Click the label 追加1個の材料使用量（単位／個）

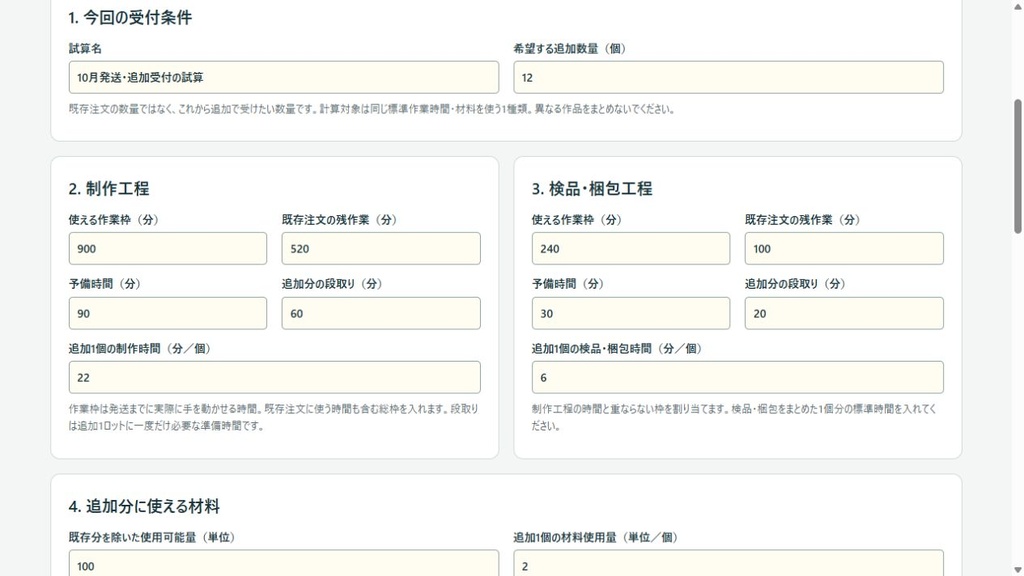[x=596, y=537]
